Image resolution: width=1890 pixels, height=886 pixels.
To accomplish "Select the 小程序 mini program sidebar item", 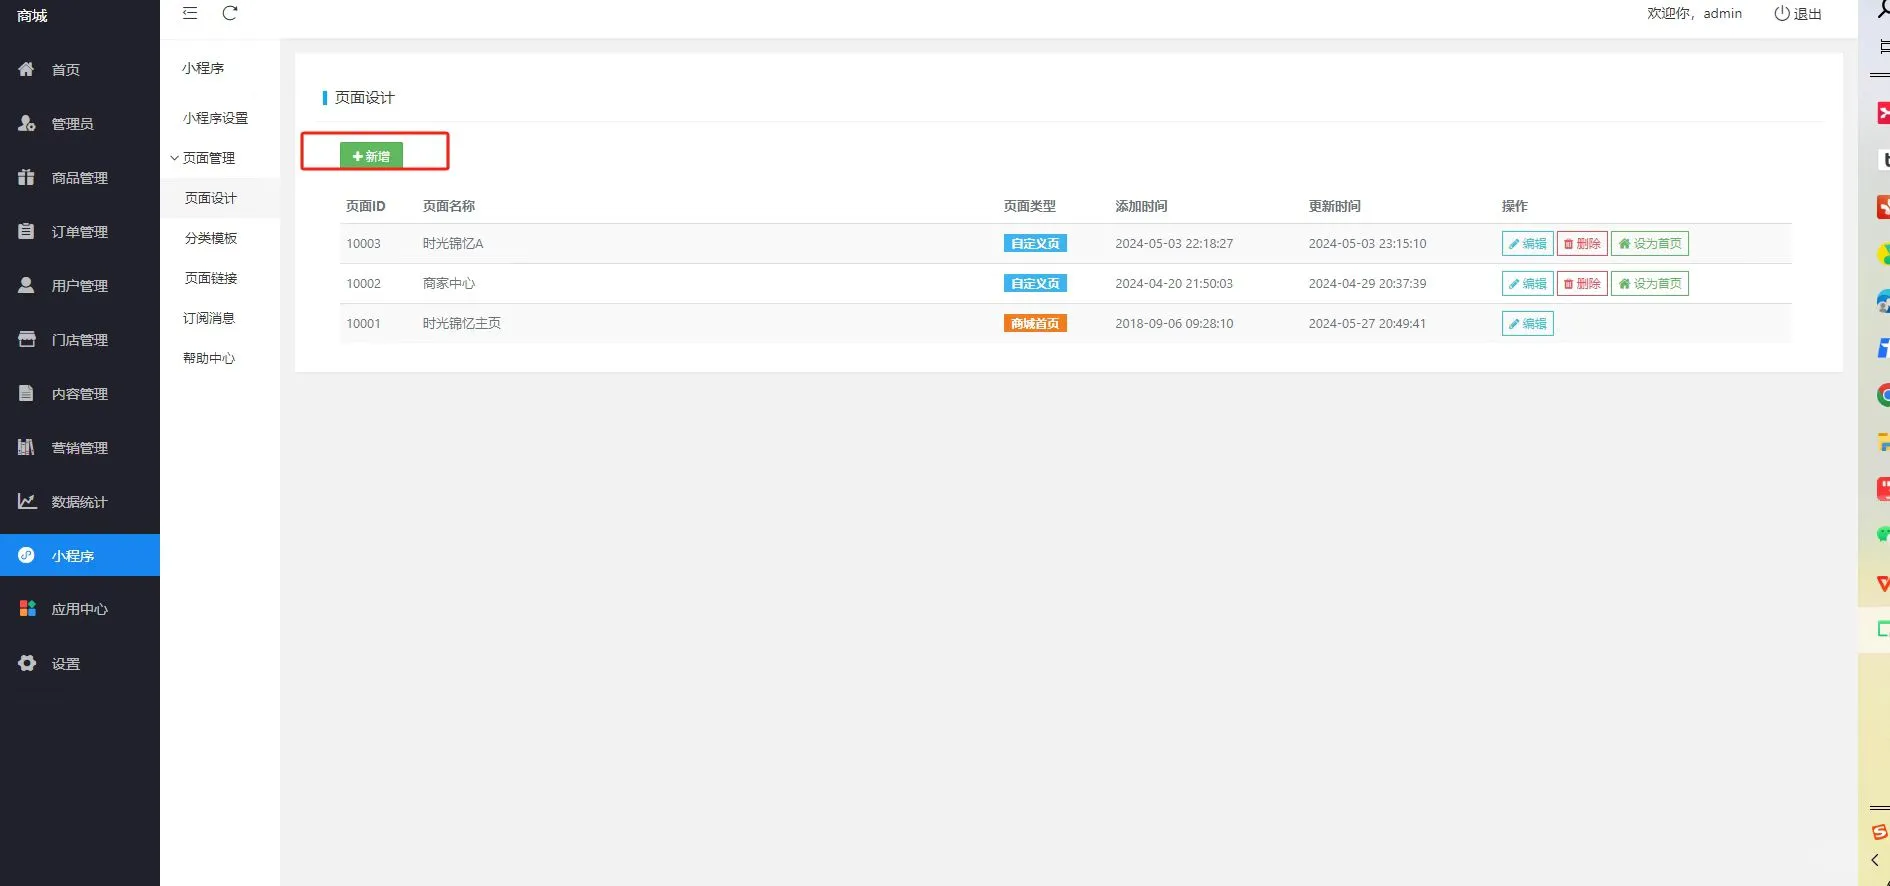I will [x=80, y=555].
